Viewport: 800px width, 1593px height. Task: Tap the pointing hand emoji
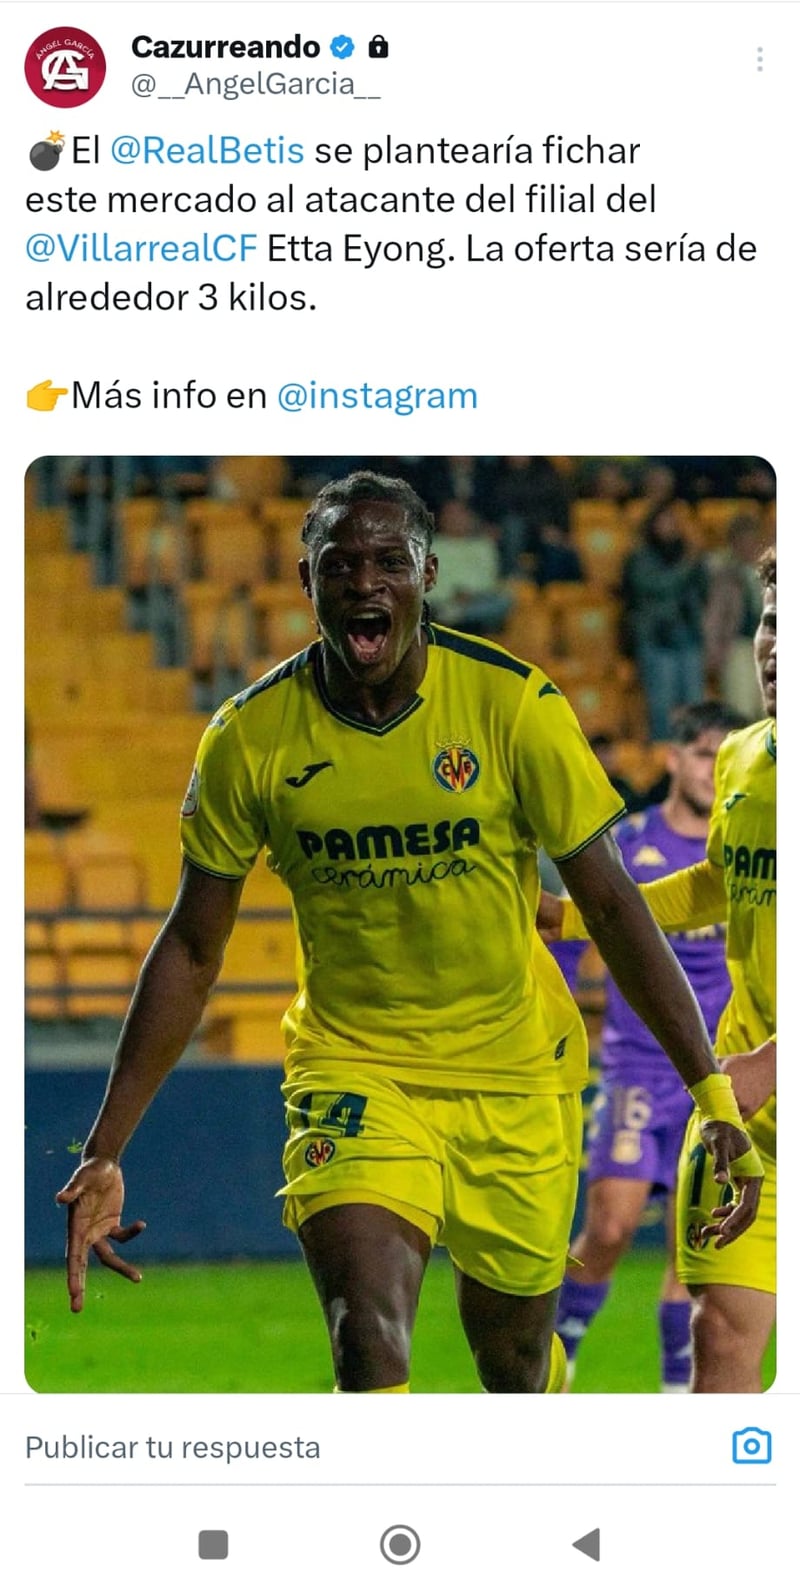[x=46, y=396]
